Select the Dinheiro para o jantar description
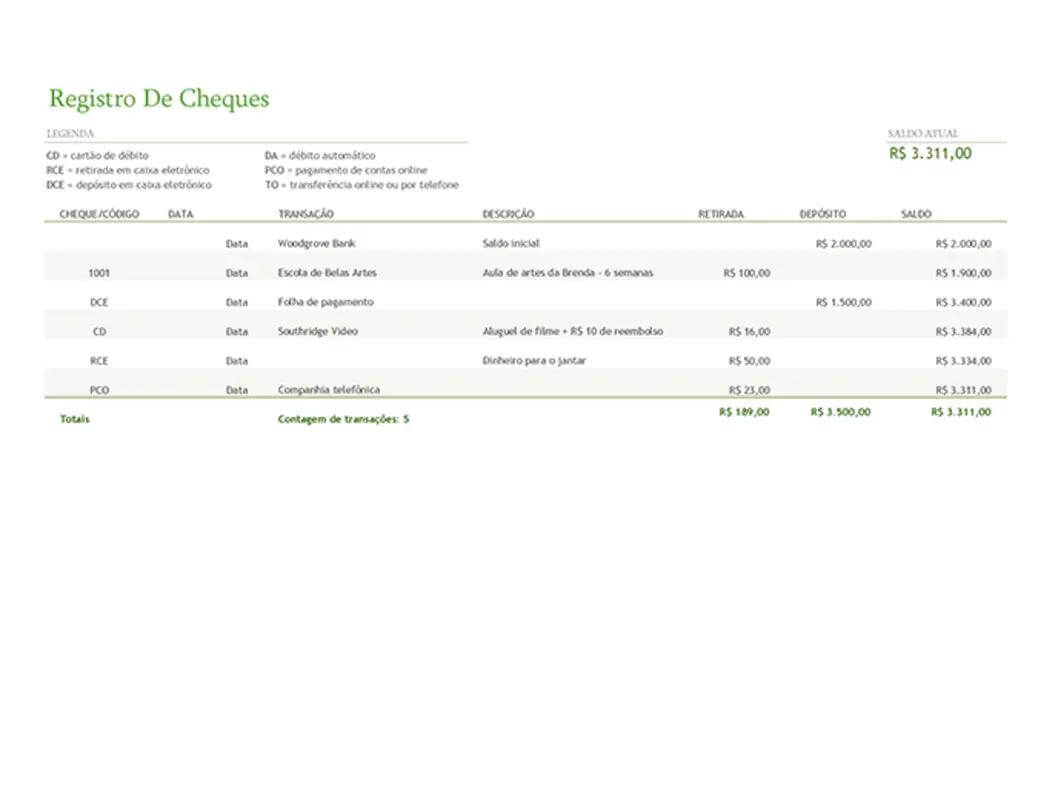 point(535,360)
